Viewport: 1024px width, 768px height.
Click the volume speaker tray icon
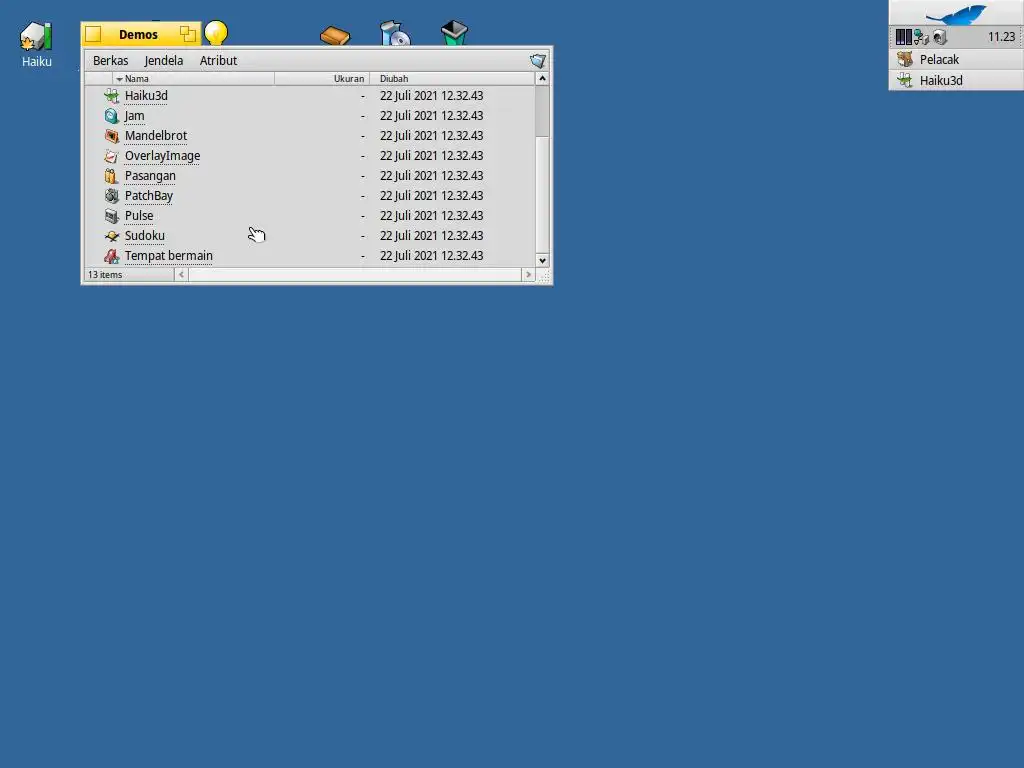click(x=940, y=37)
